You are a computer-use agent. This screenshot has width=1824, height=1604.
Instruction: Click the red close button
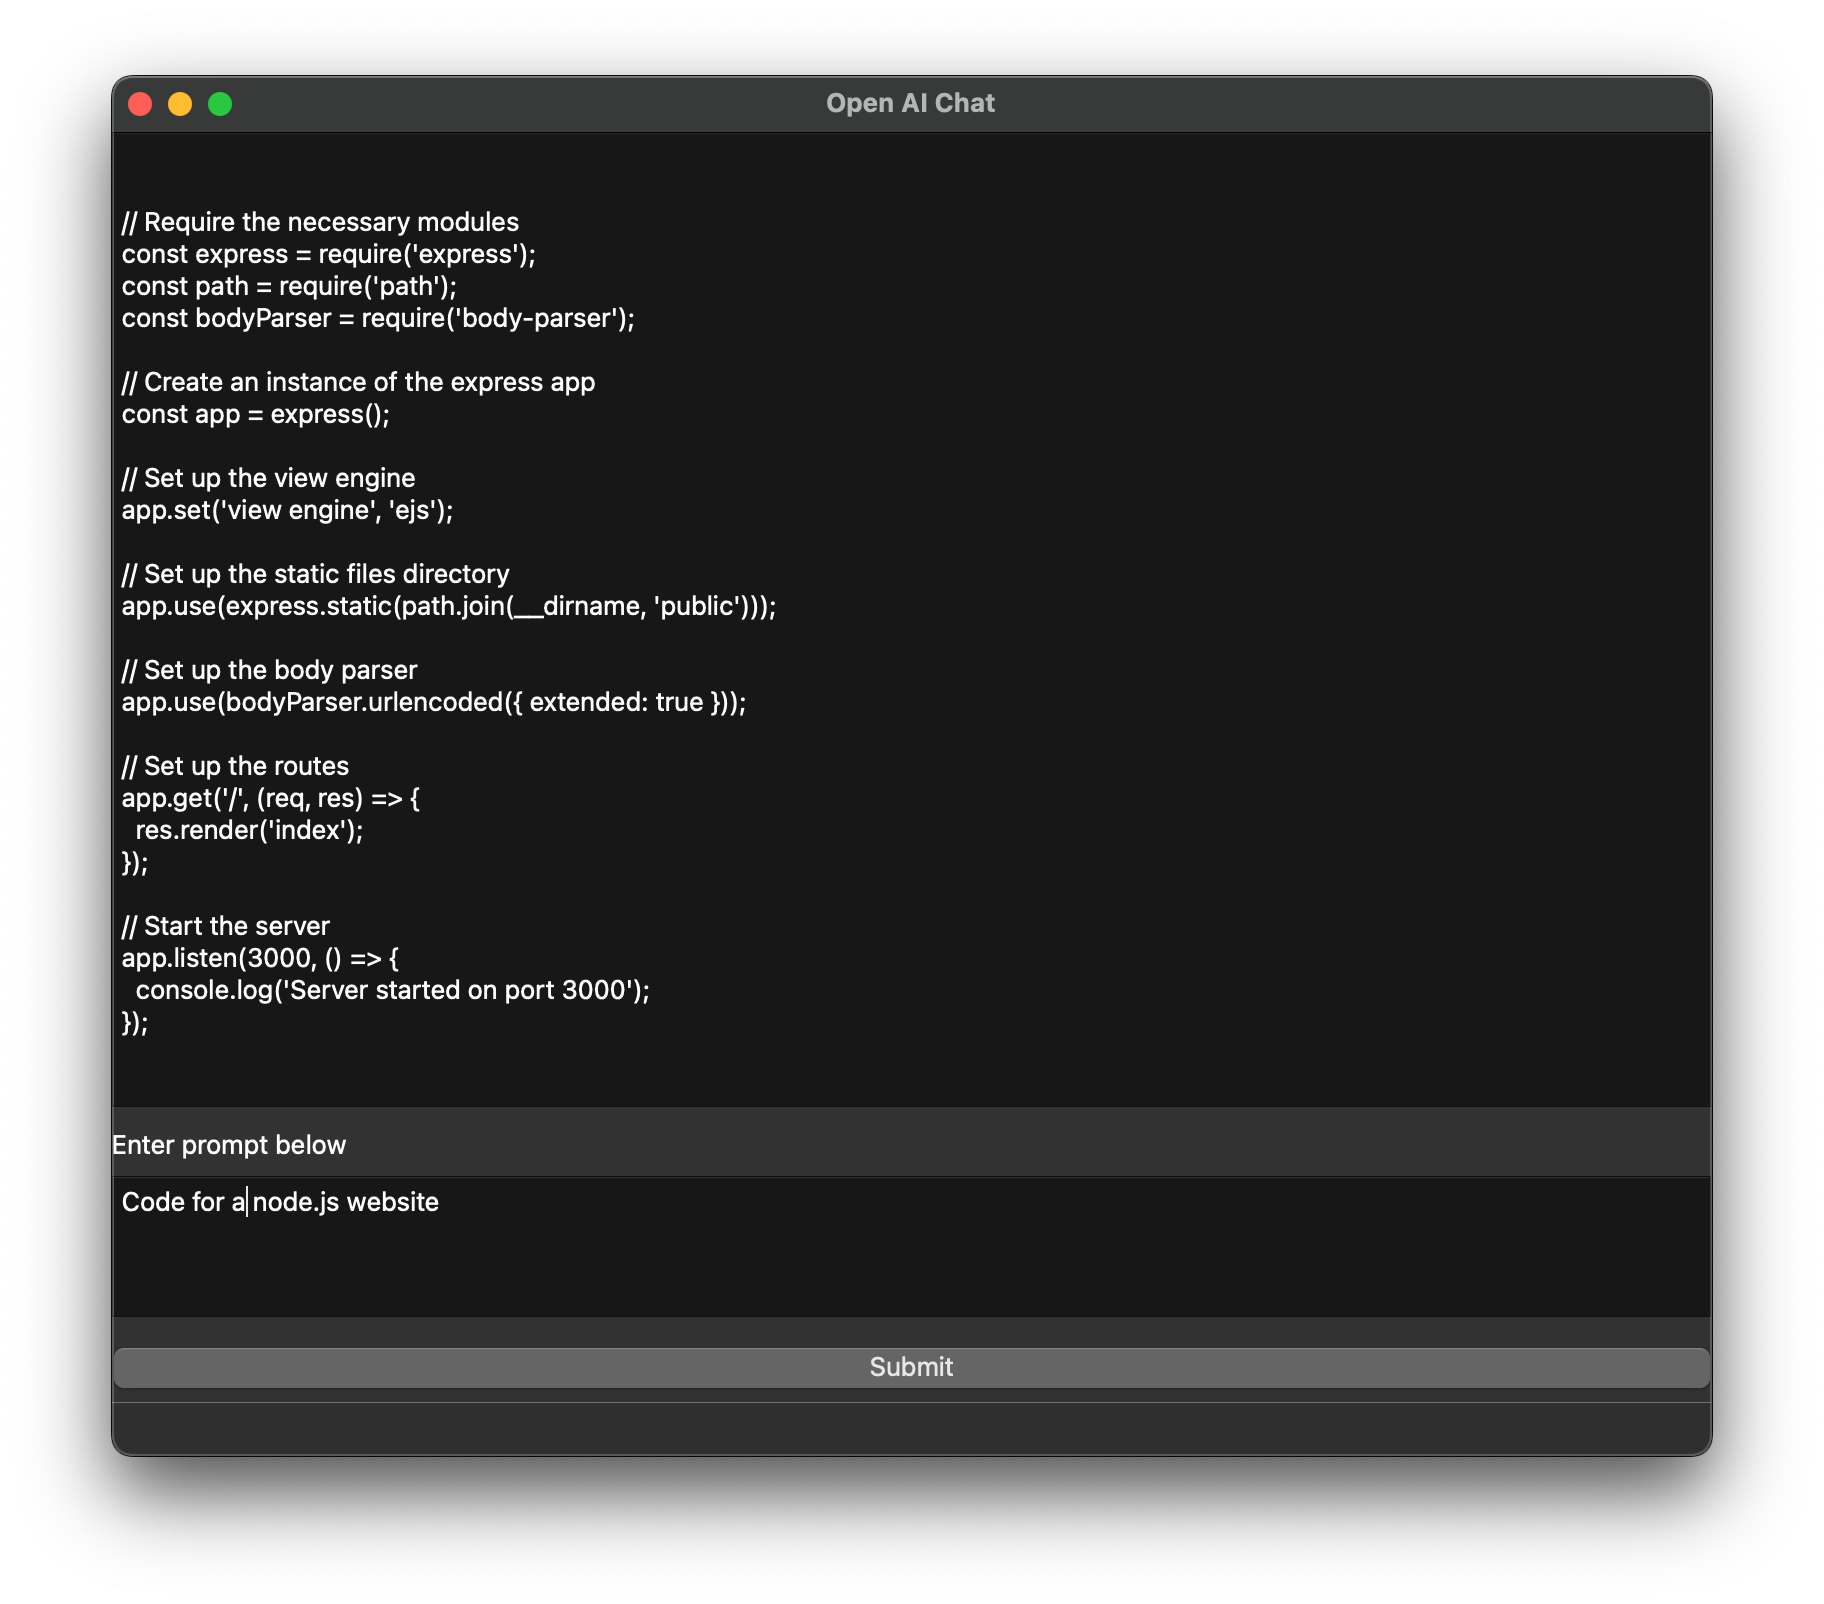click(x=141, y=103)
